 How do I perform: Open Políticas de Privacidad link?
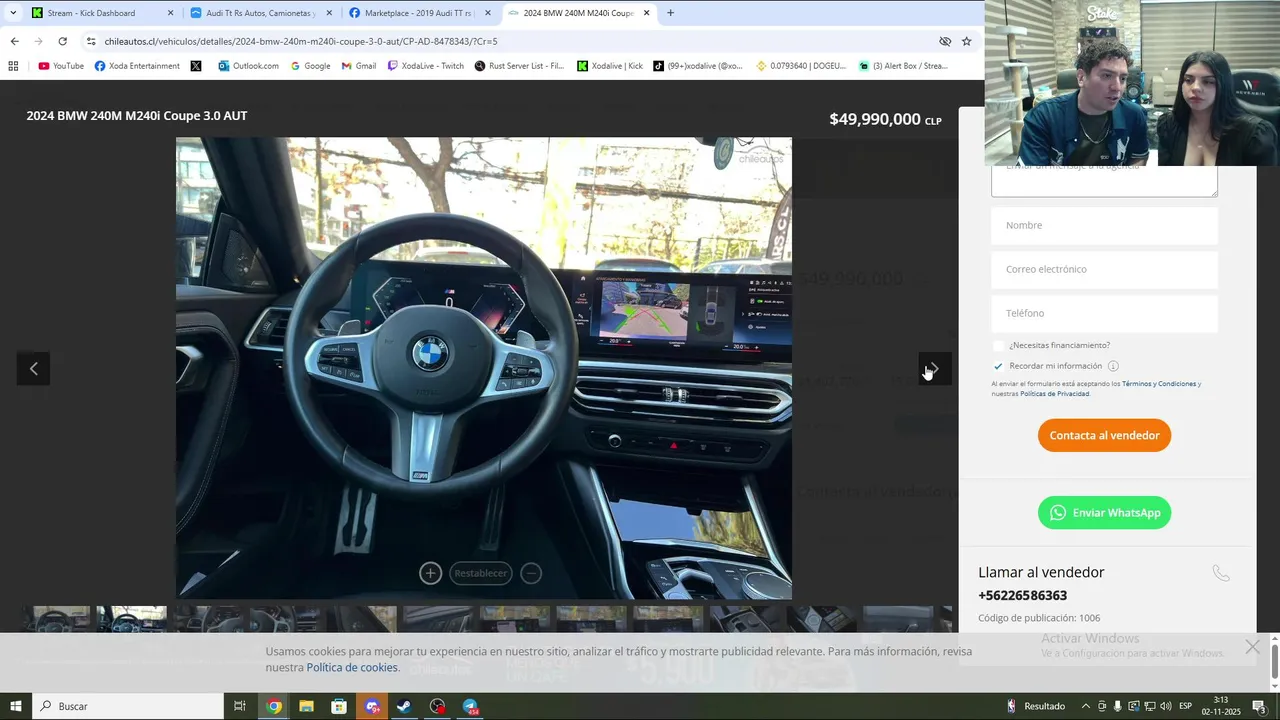pyautogui.click(x=1054, y=394)
